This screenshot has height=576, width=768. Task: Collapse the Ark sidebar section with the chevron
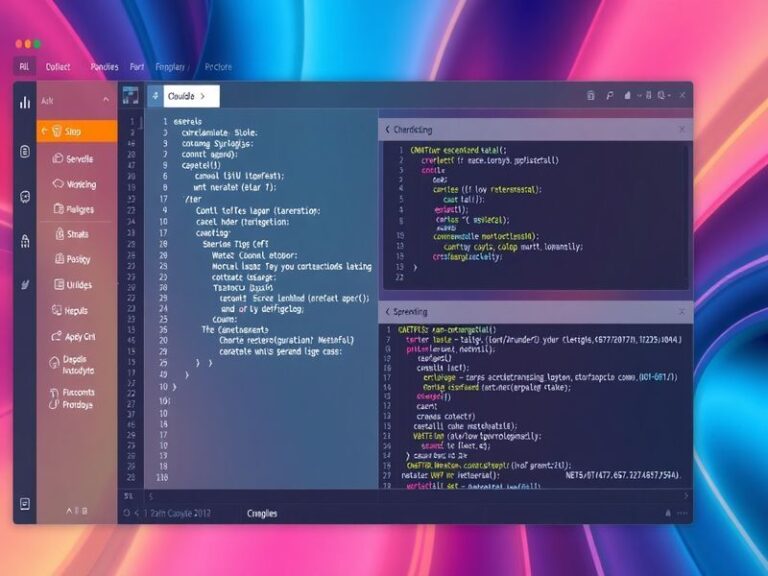[106, 100]
